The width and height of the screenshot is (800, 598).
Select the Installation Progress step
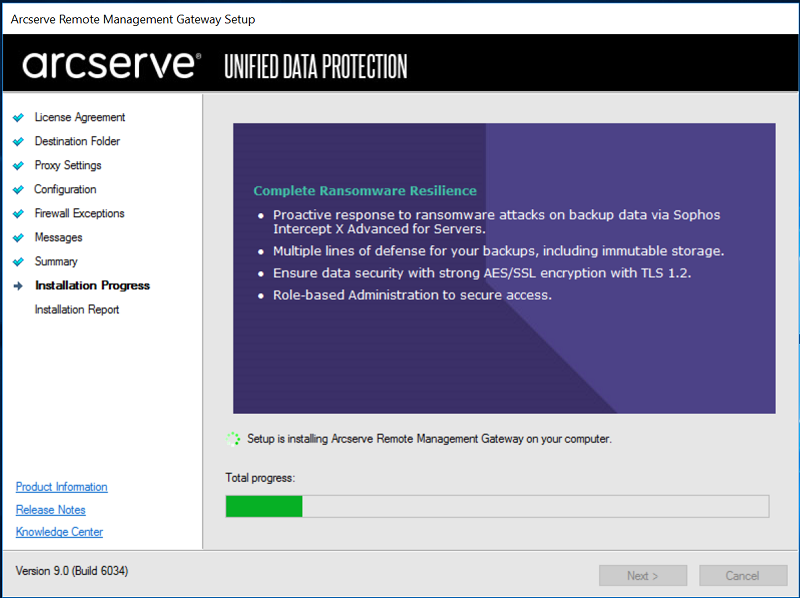click(92, 285)
